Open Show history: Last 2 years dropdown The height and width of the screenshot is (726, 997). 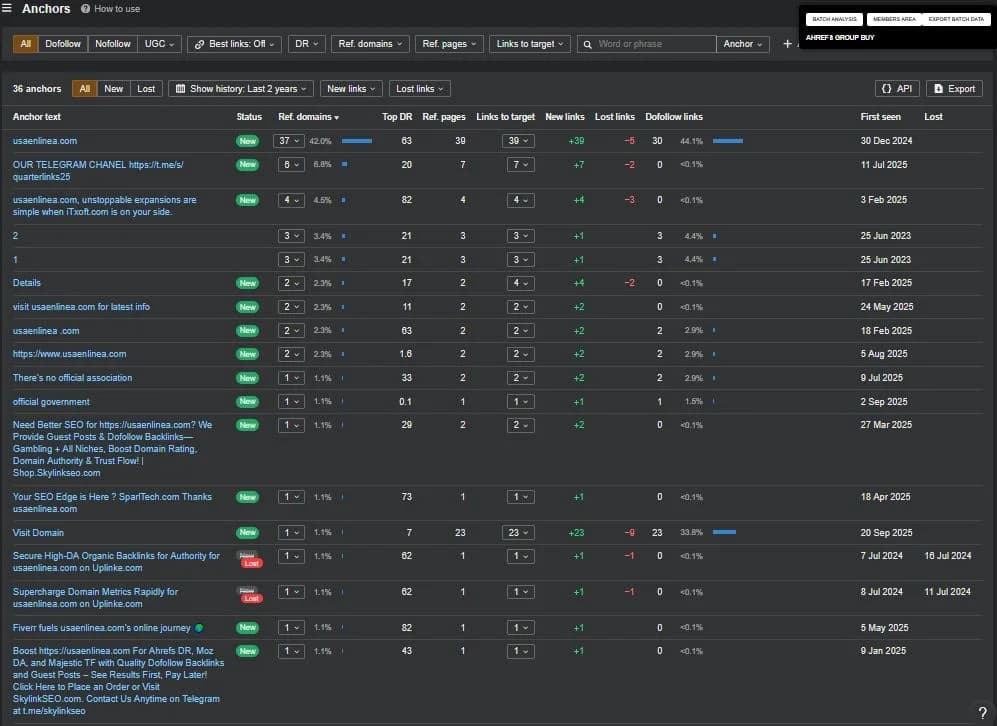tap(241, 89)
